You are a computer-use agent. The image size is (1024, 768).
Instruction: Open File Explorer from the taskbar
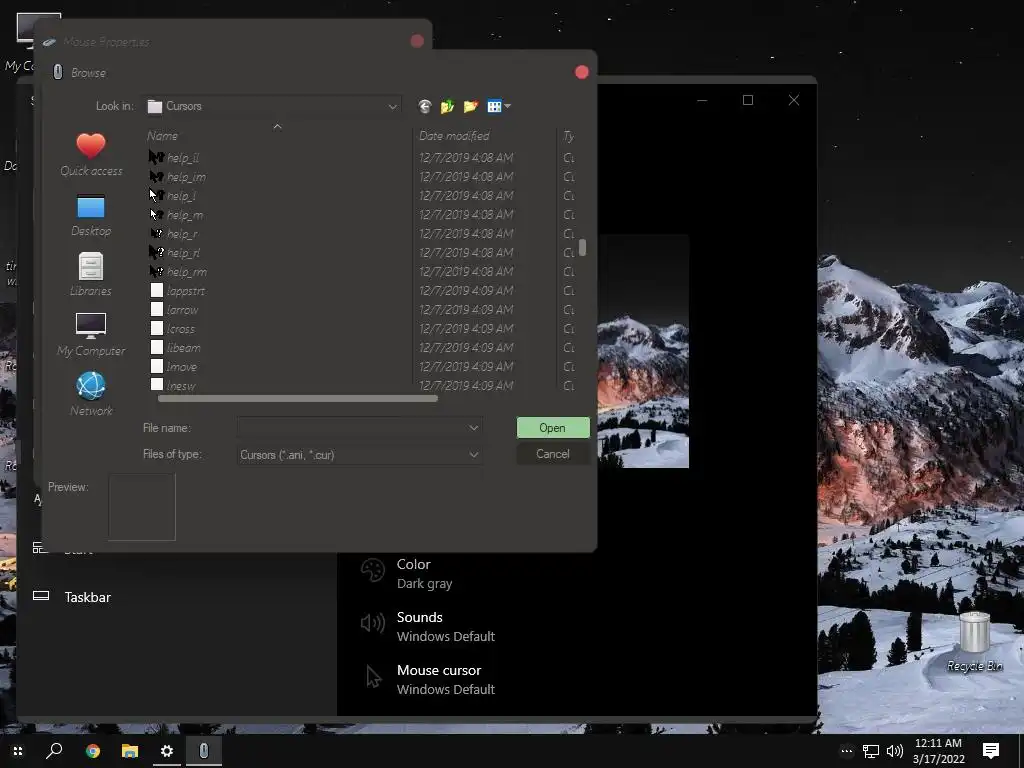tap(130, 751)
